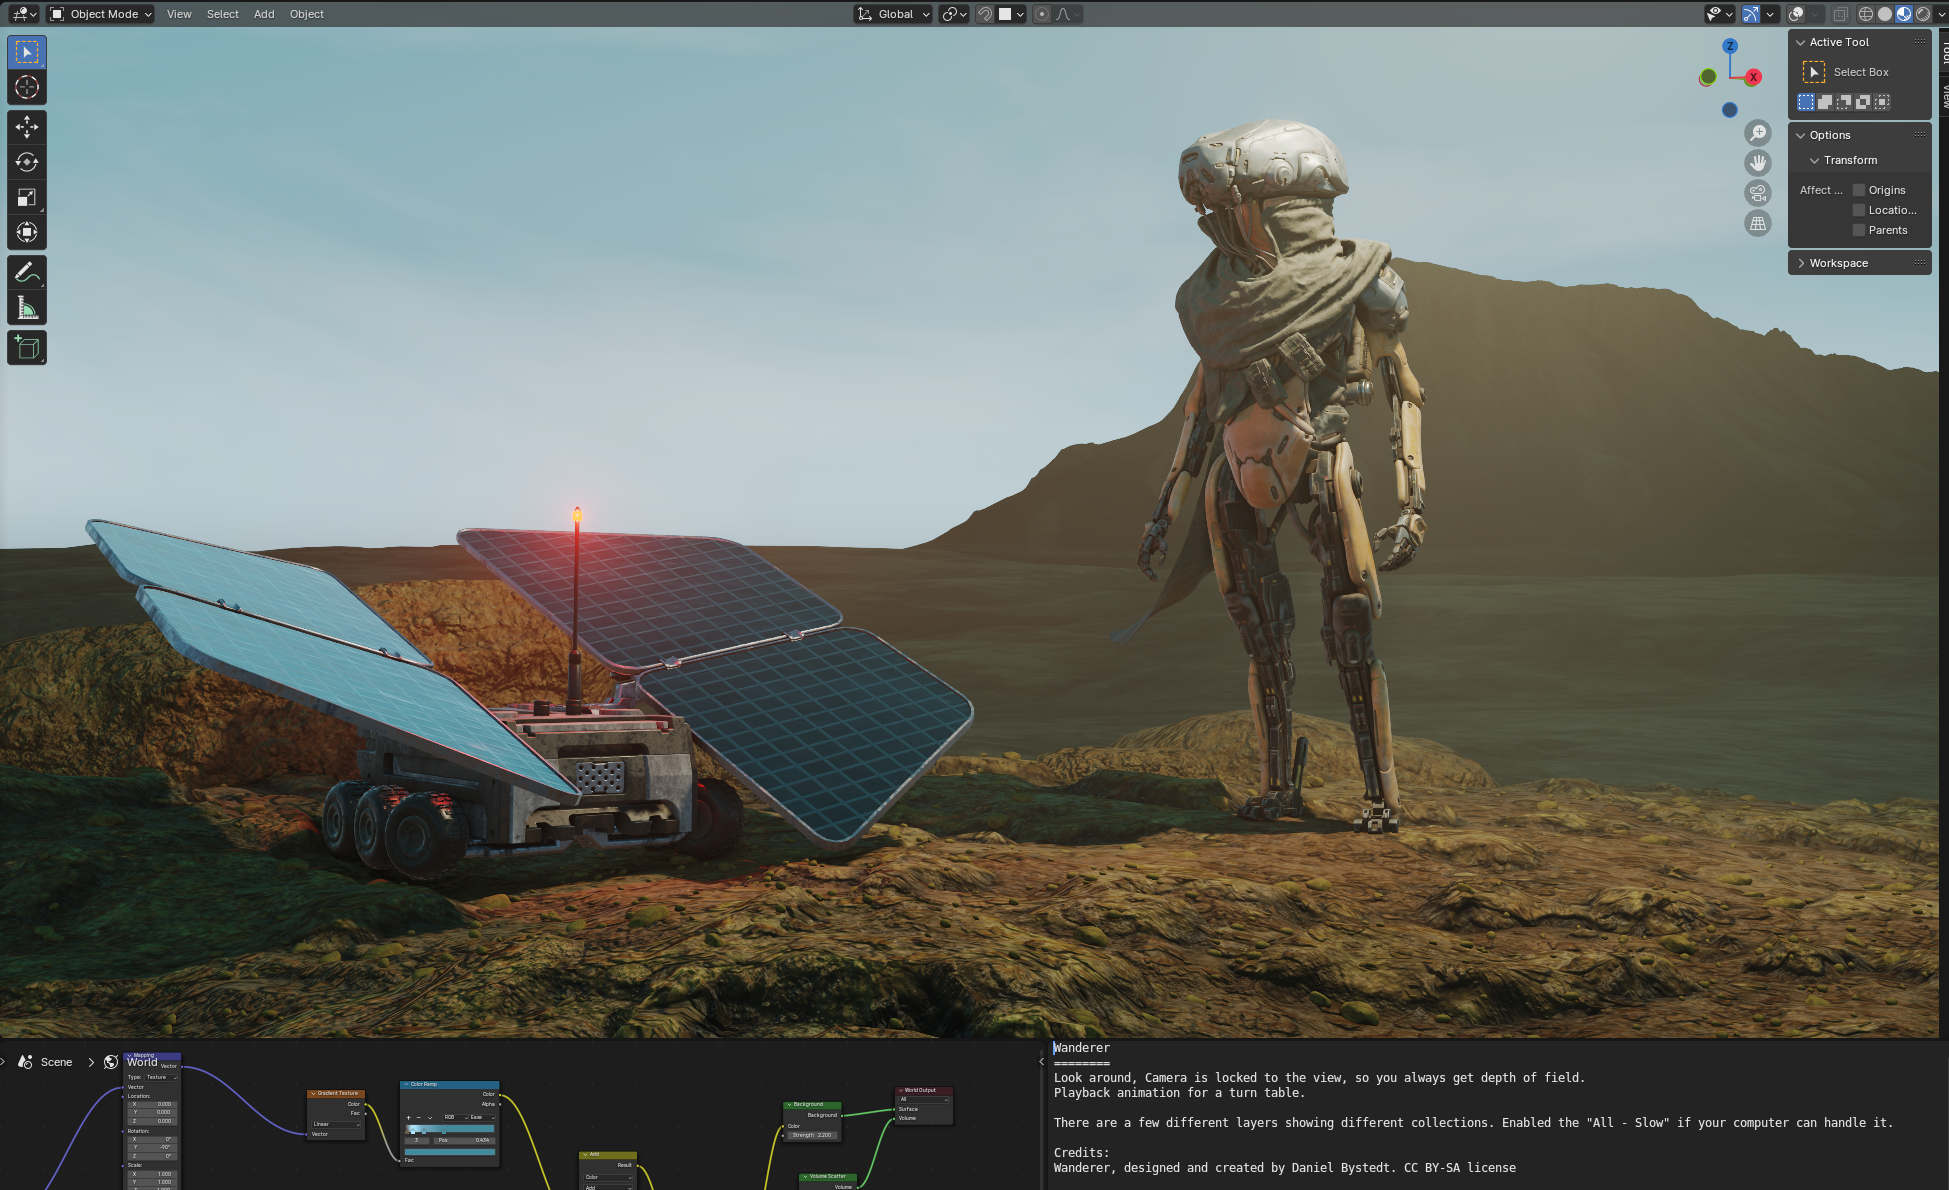Select the Measure tool
This screenshot has height=1190, width=1949.
[x=27, y=308]
